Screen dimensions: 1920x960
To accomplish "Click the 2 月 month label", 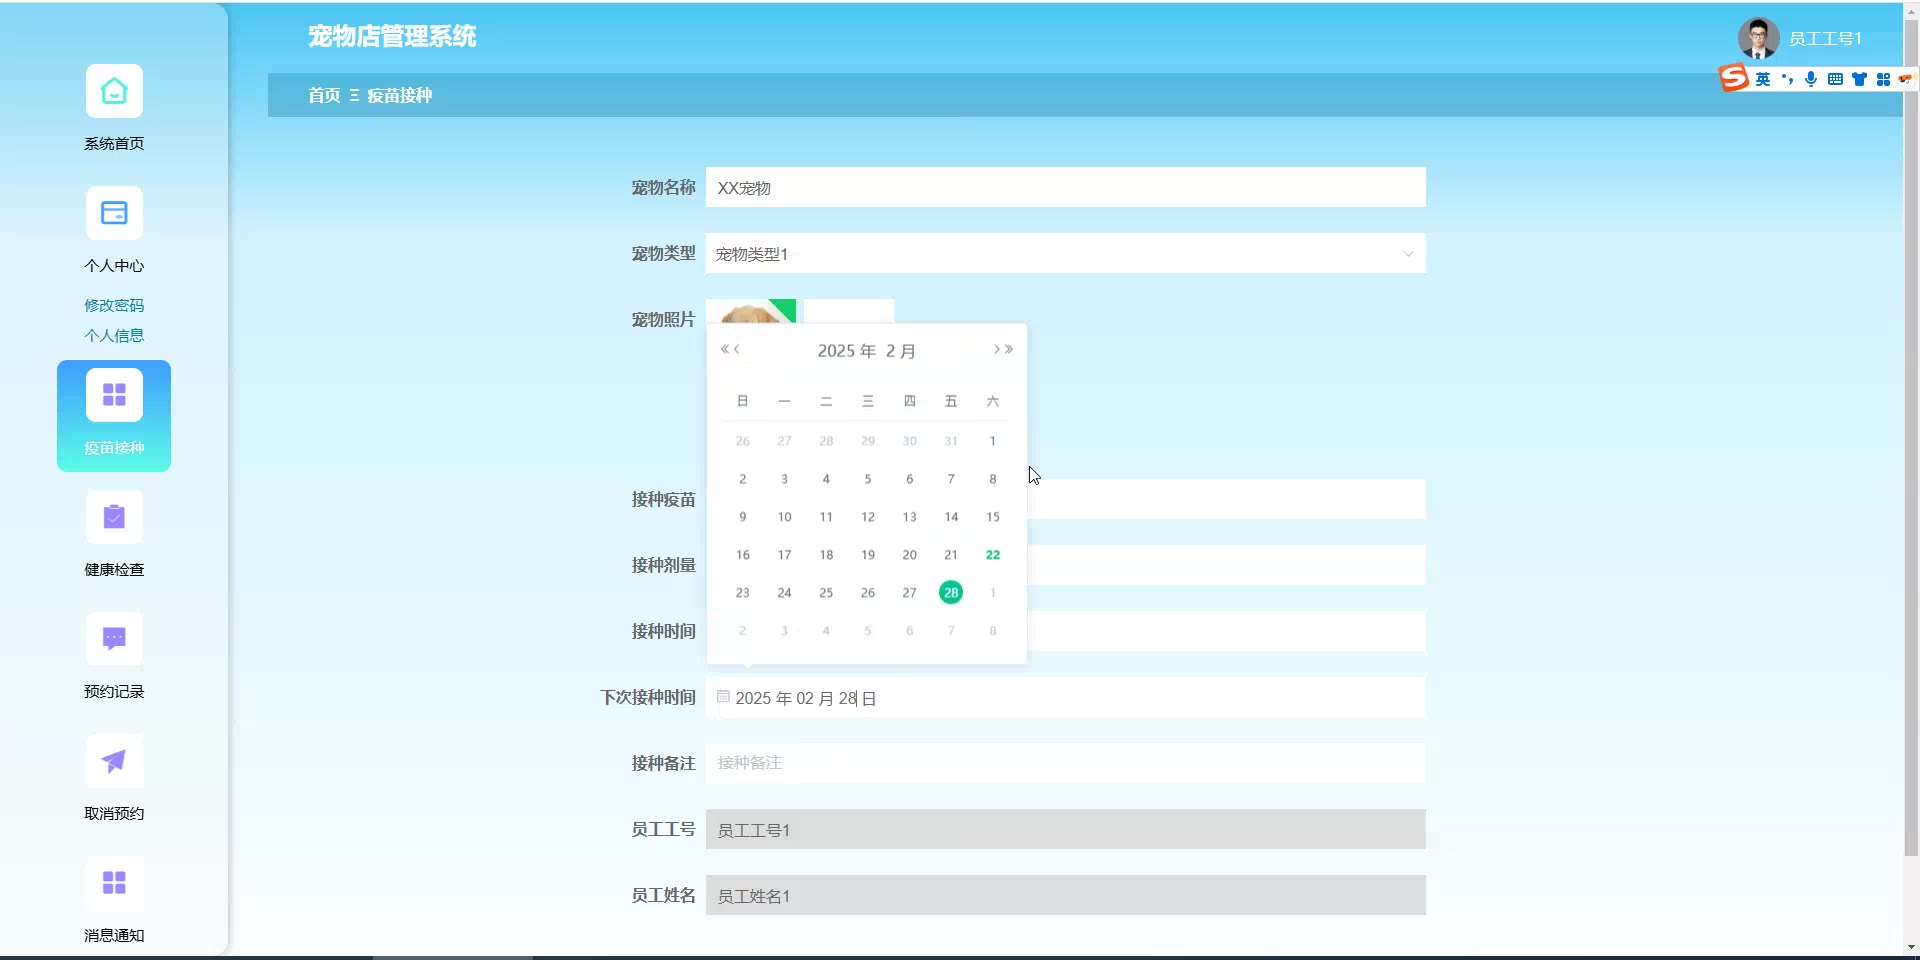I will [900, 351].
